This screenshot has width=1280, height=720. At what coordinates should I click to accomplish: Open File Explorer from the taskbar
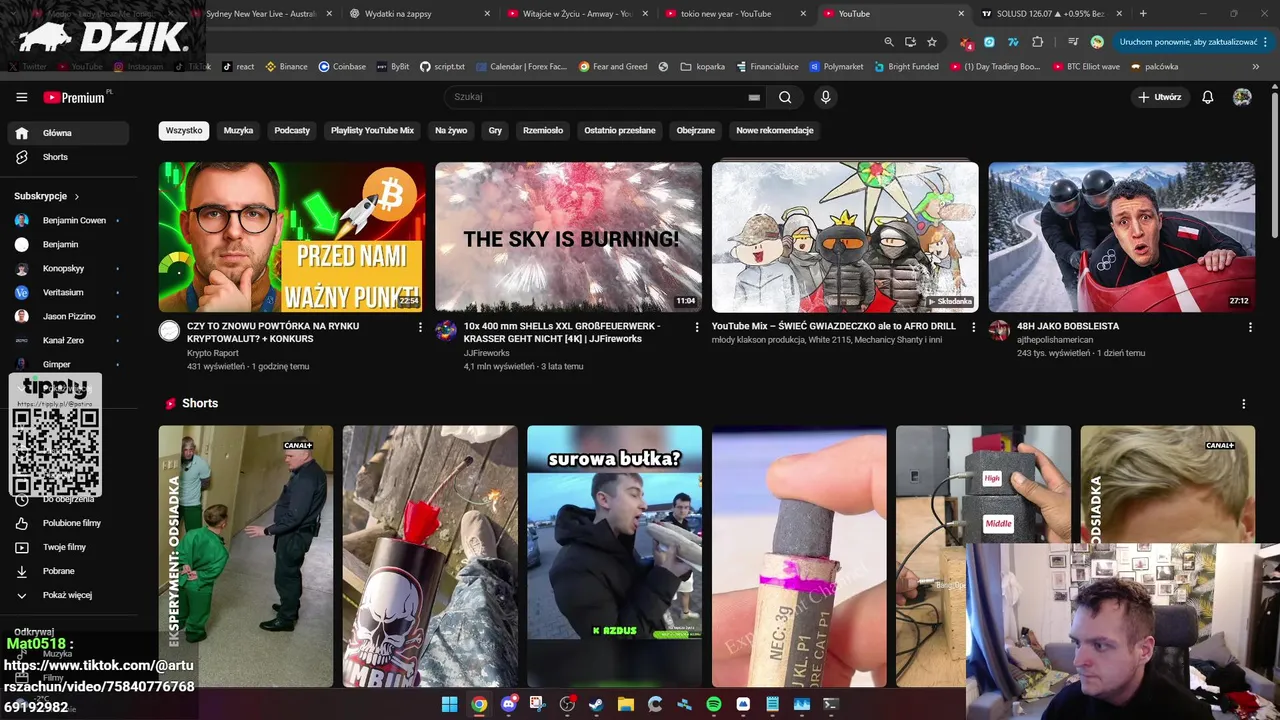point(625,704)
